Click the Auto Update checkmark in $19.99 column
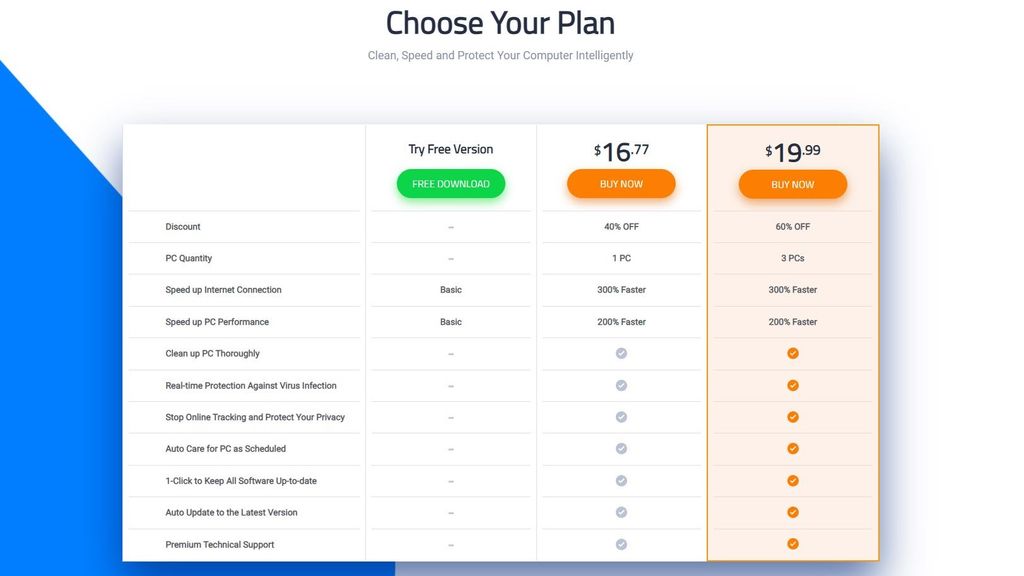Image resolution: width=1024 pixels, height=576 pixels. click(x=793, y=512)
